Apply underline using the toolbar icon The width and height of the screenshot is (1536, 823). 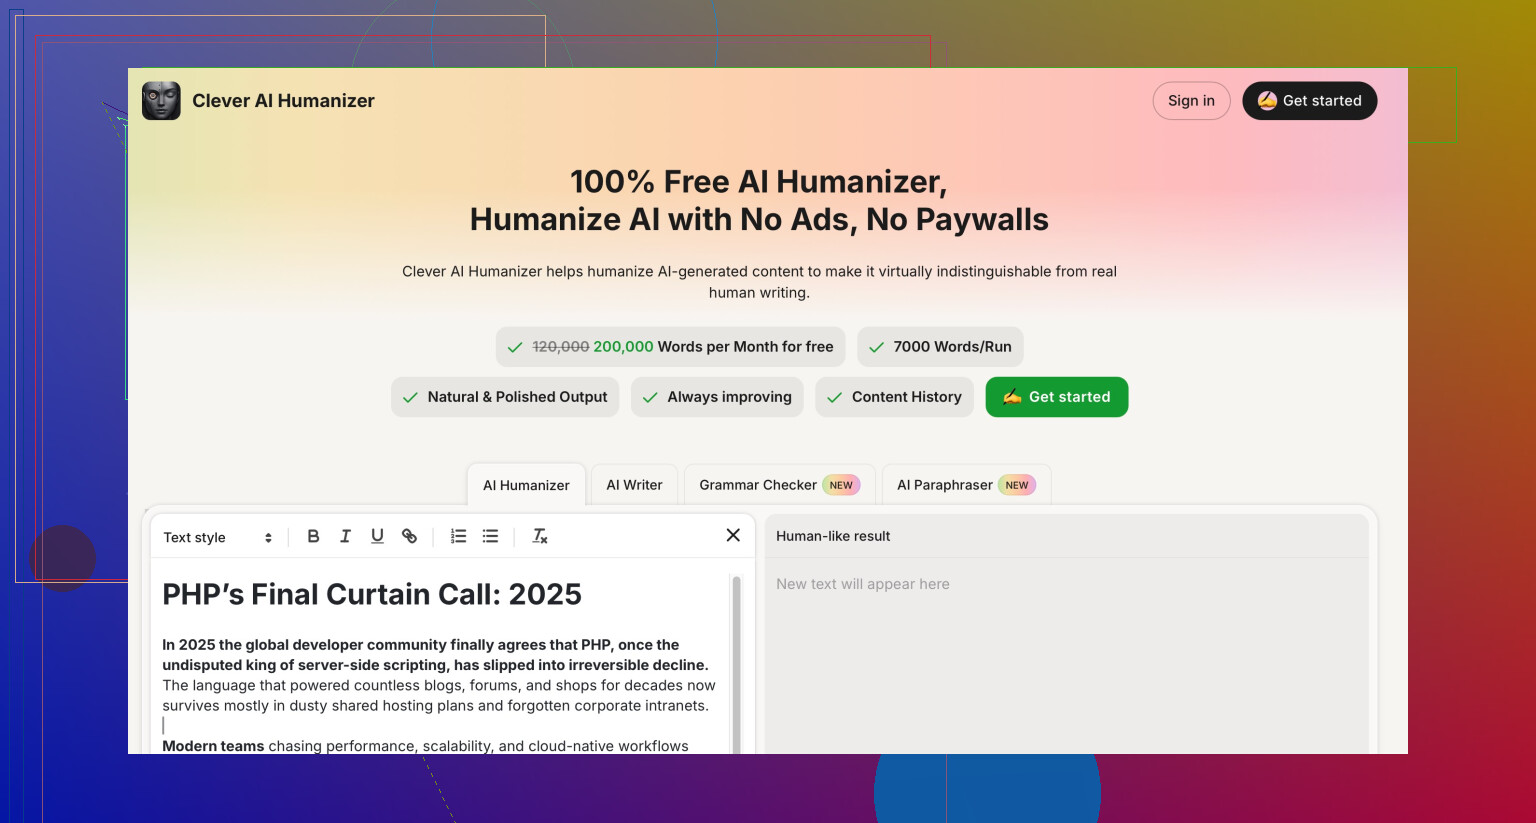pos(377,536)
